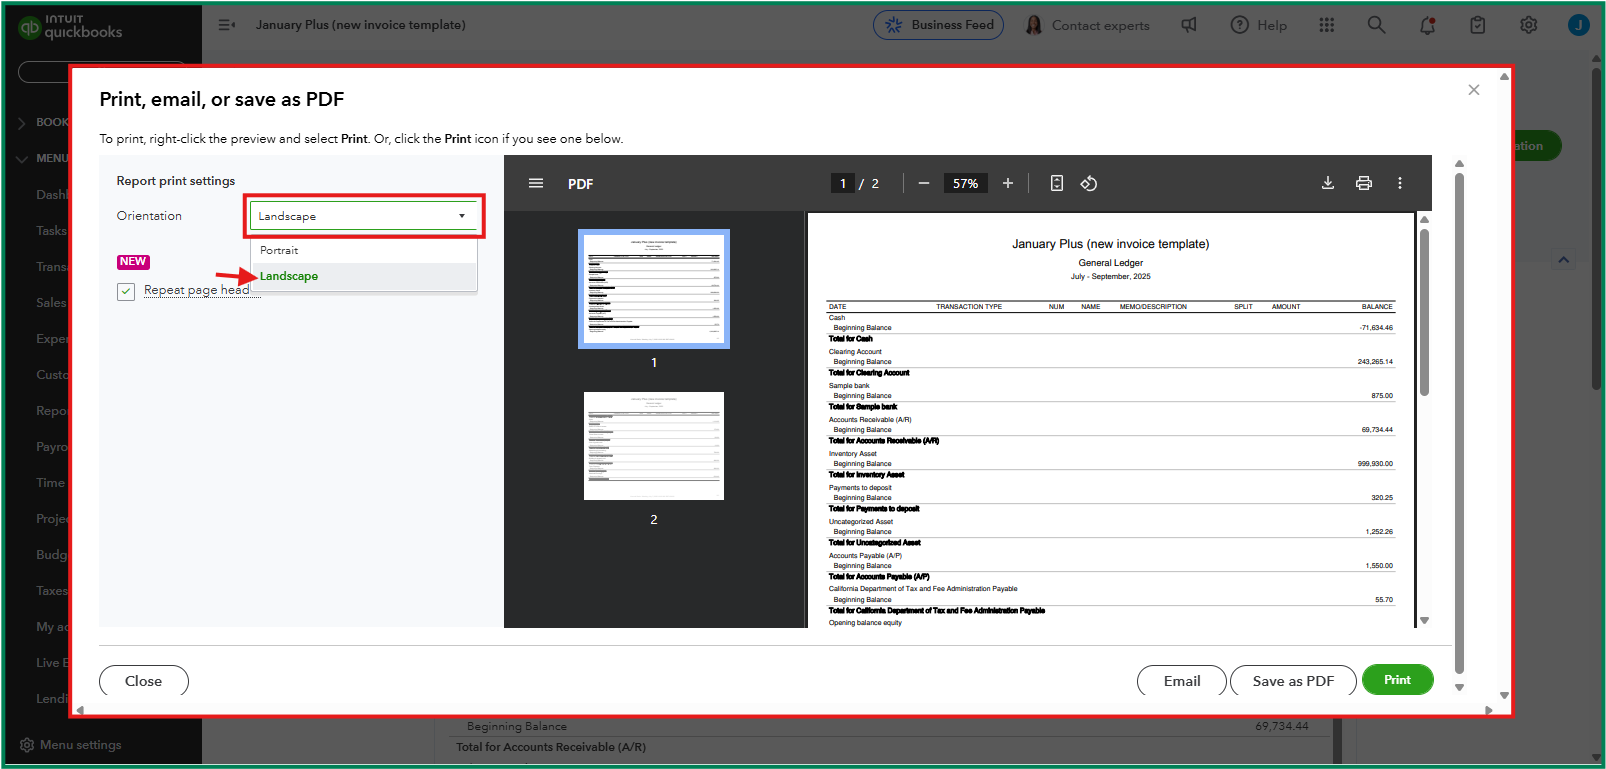Select Landscape orientation option
The width and height of the screenshot is (1606, 769).
click(364, 276)
